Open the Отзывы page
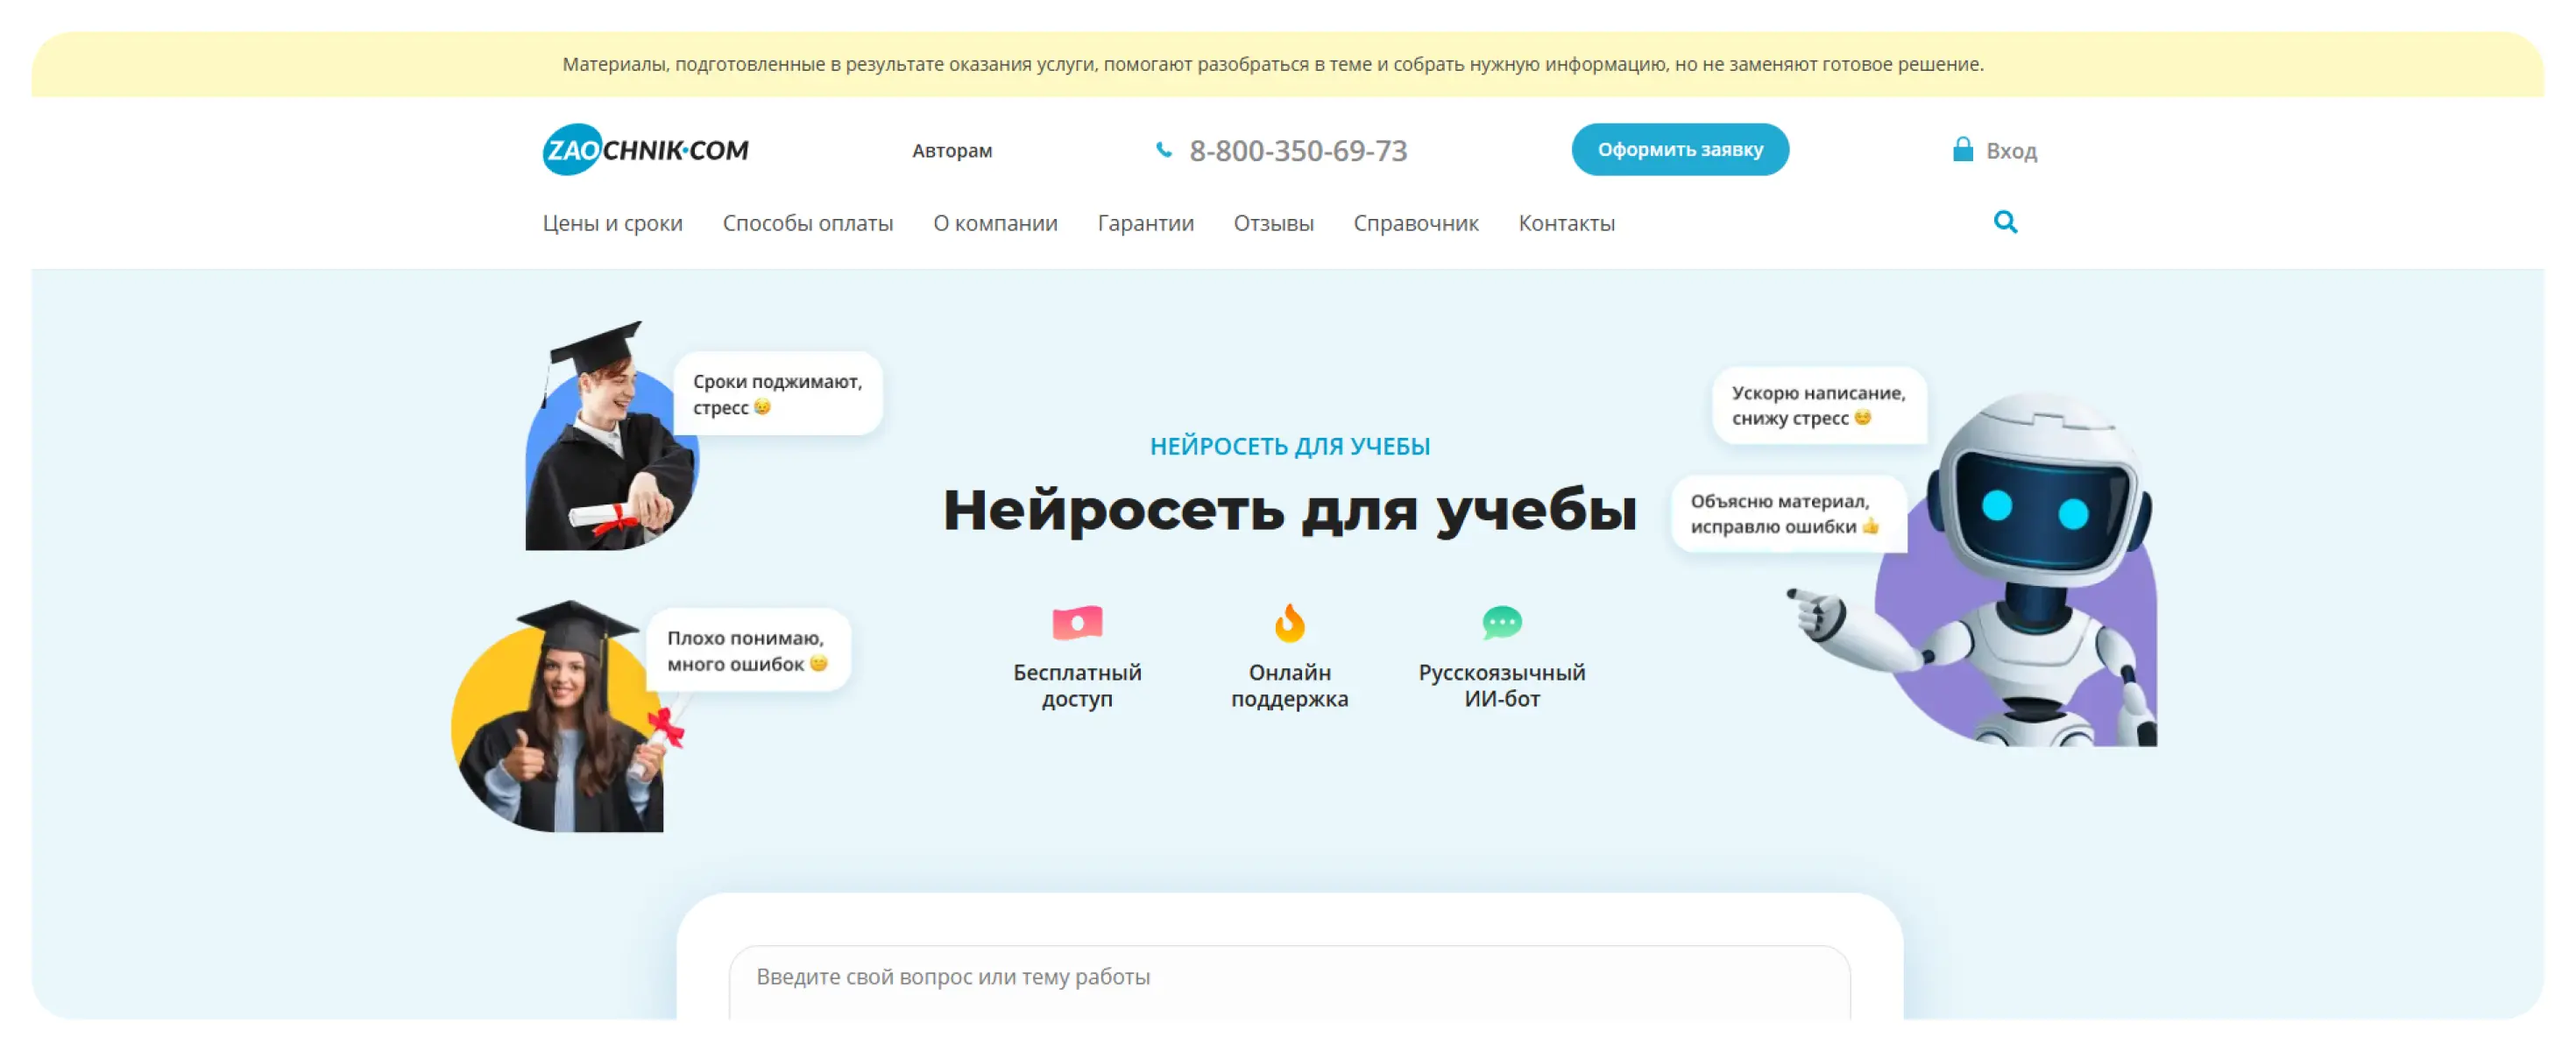This screenshot has width=2576, height=1051. pos(1273,223)
